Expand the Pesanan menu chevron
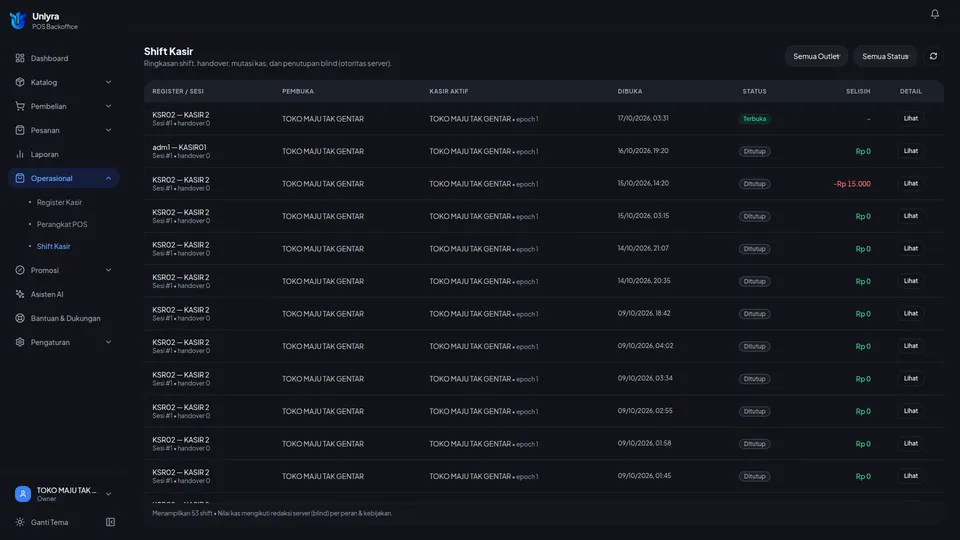The image size is (960, 540). coord(108,130)
